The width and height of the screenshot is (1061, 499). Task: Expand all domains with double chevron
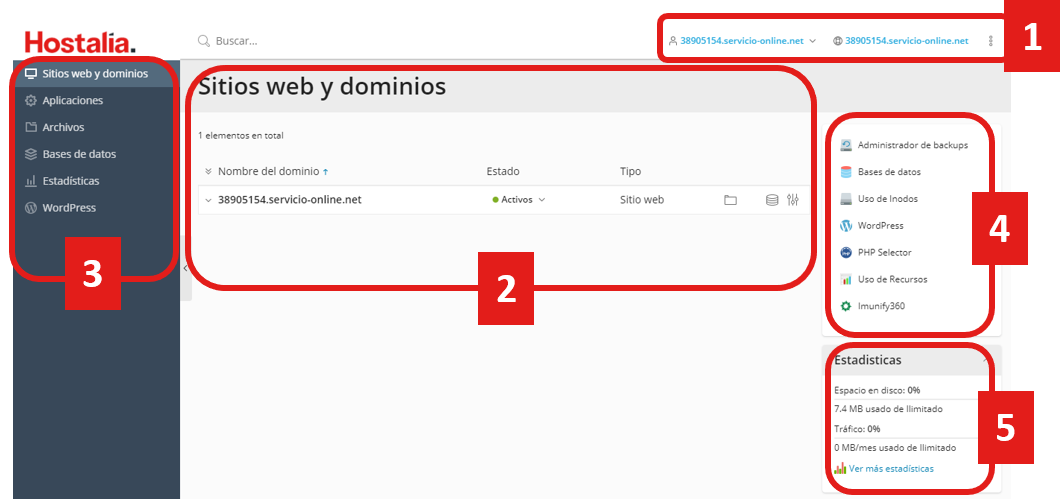208,172
